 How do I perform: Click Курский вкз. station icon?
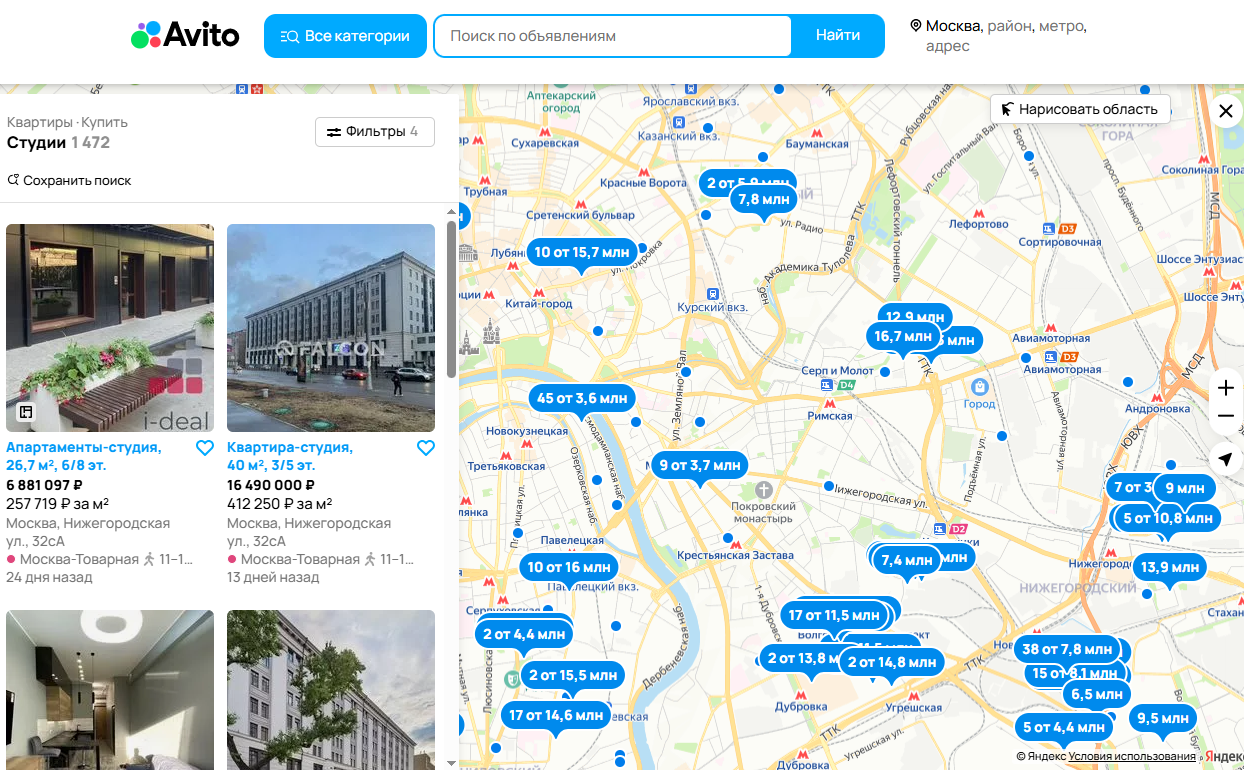click(712, 294)
